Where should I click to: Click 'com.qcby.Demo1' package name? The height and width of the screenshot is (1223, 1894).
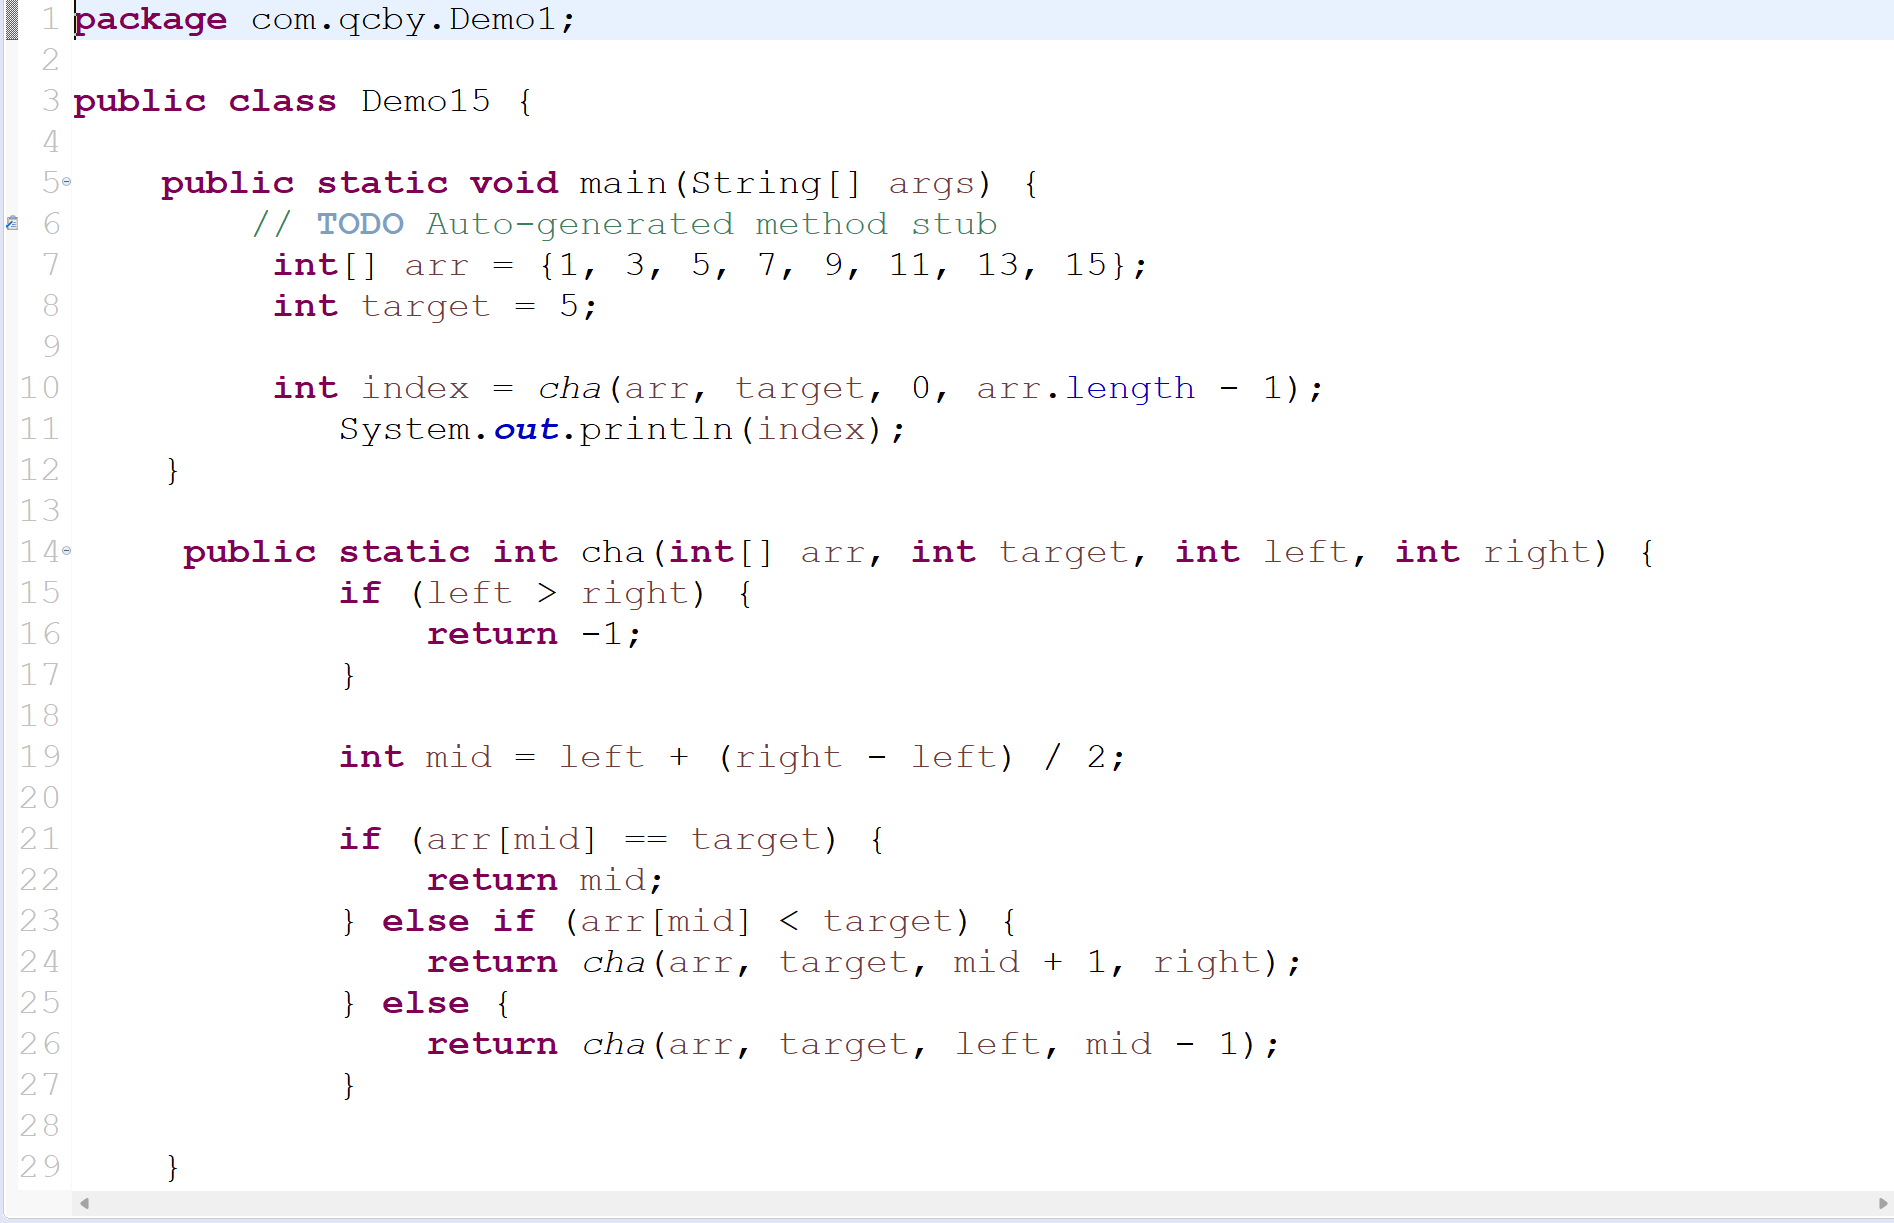[403, 20]
